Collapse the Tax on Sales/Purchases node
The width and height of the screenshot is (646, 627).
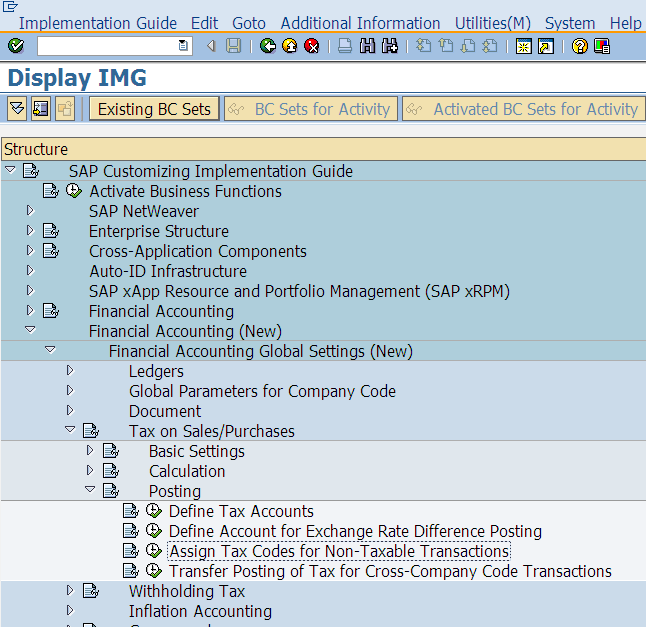(x=70, y=430)
